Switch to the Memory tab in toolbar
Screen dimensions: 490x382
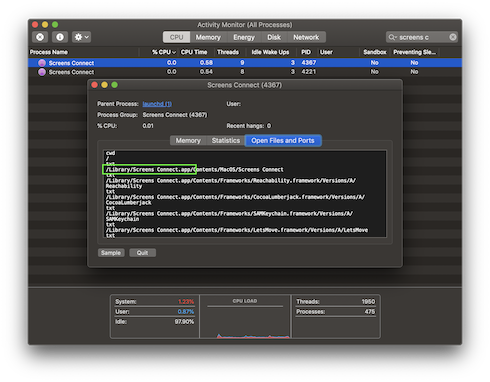208,37
